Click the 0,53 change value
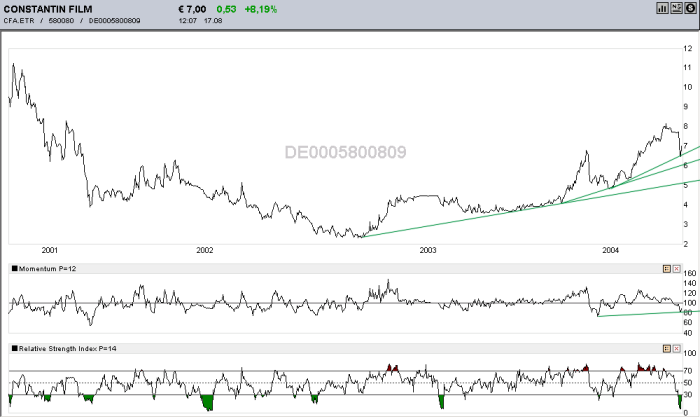 point(226,9)
